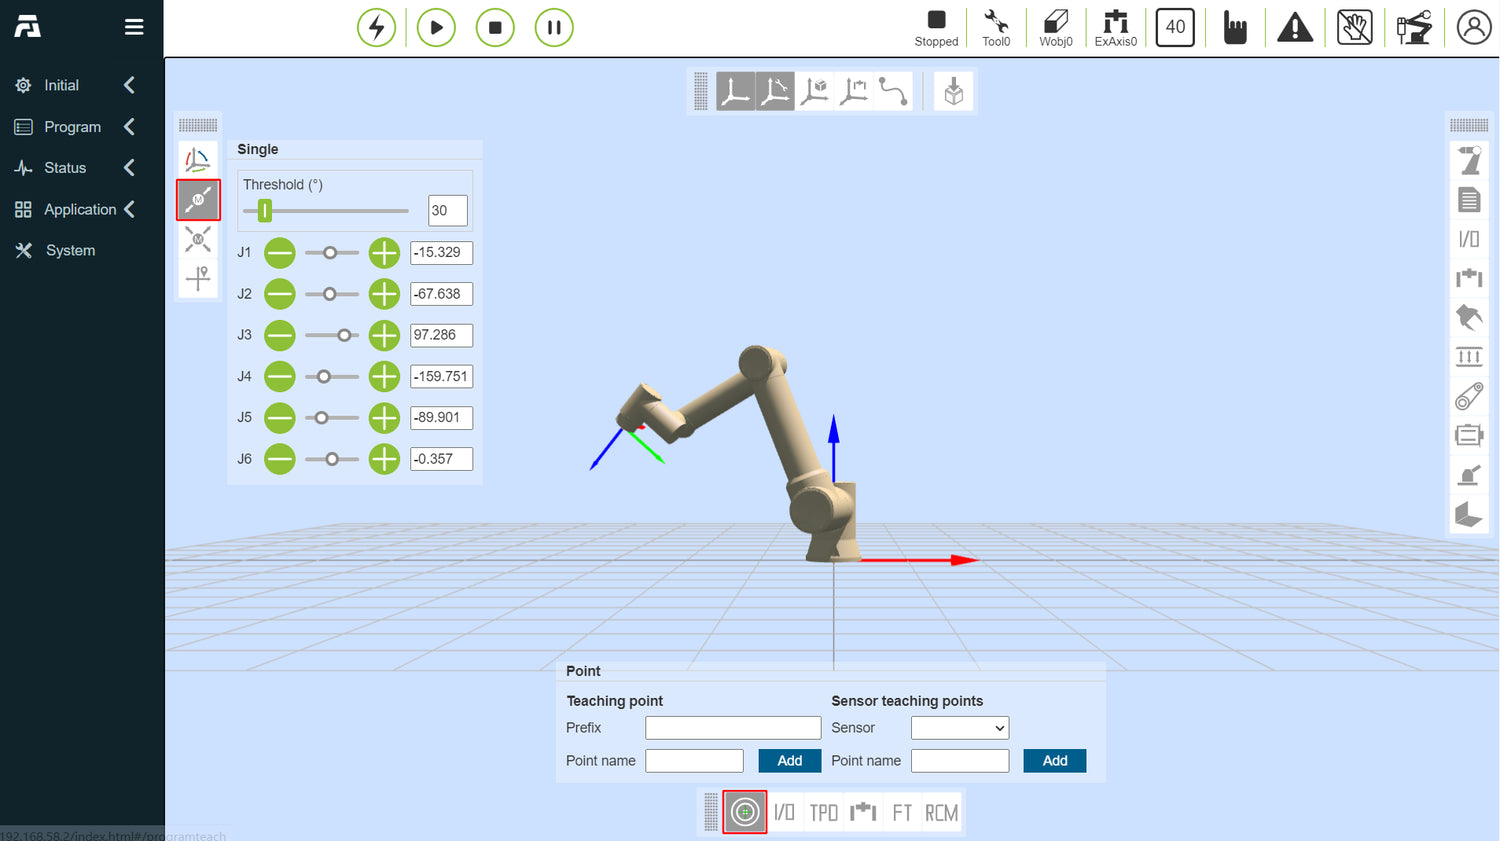Open the I/O panel in right sidebar
This screenshot has width=1500, height=841.
pyautogui.click(x=1469, y=238)
